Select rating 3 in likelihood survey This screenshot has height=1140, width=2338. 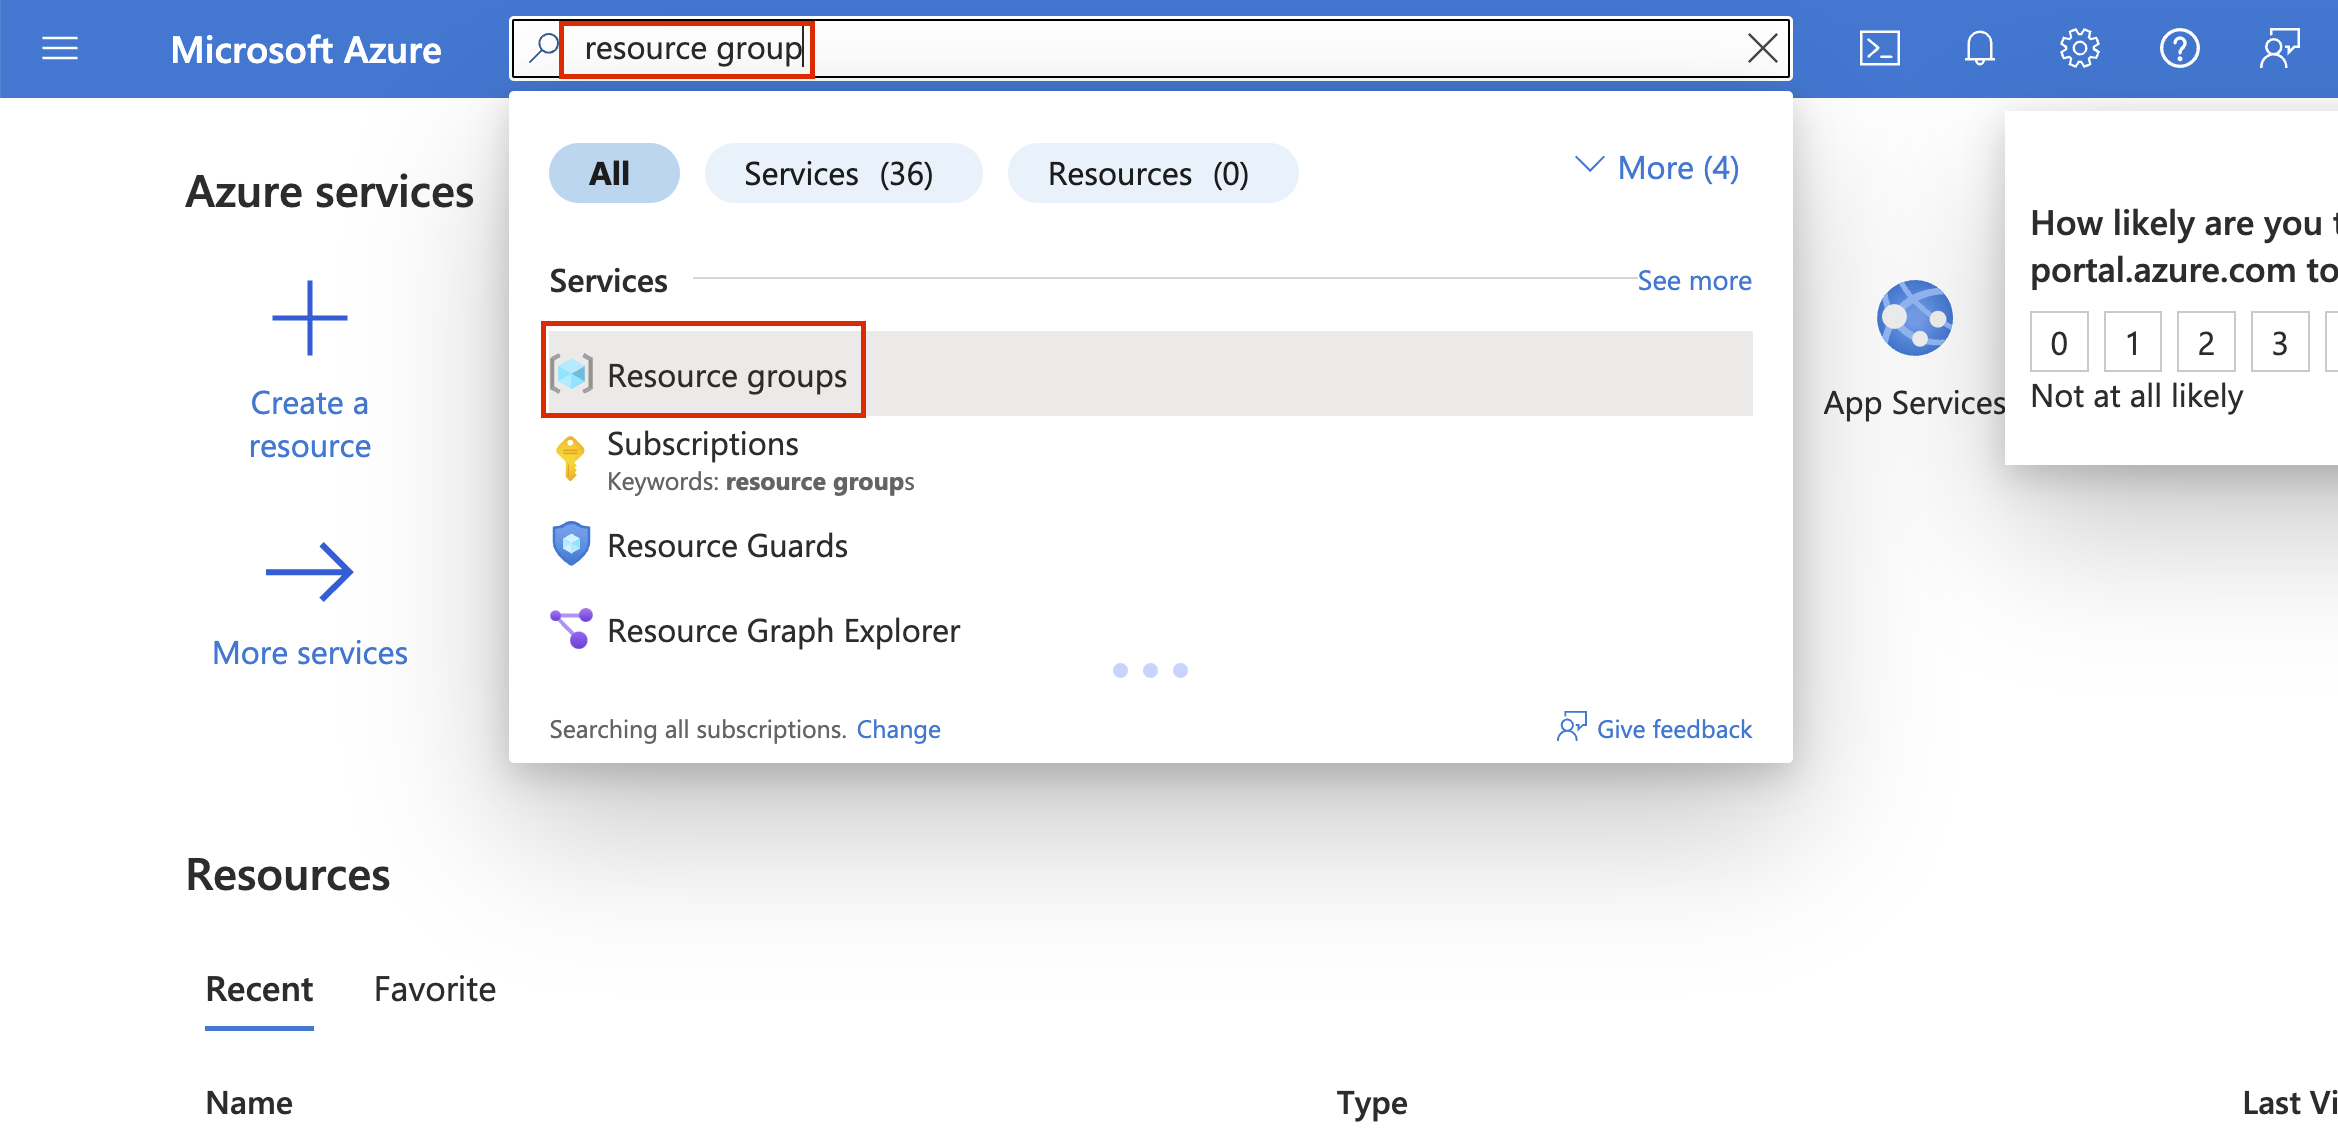2279,343
